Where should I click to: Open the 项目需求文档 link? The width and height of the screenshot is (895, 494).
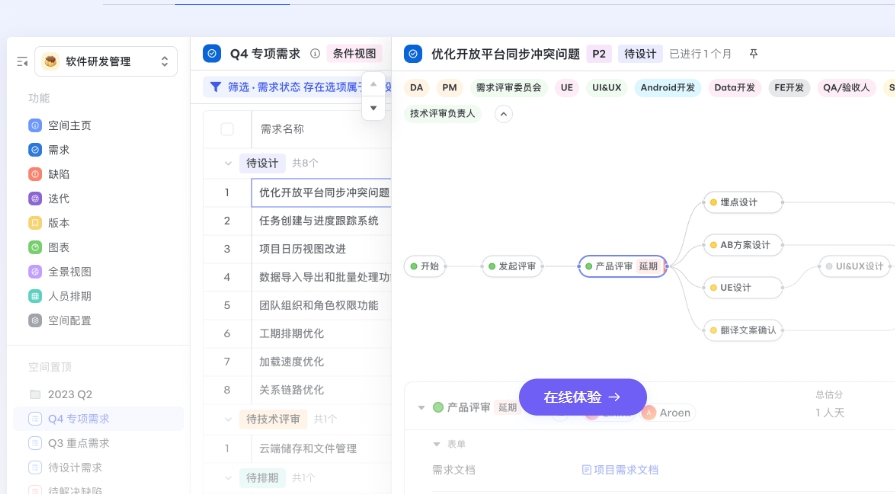[x=620, y=470]
